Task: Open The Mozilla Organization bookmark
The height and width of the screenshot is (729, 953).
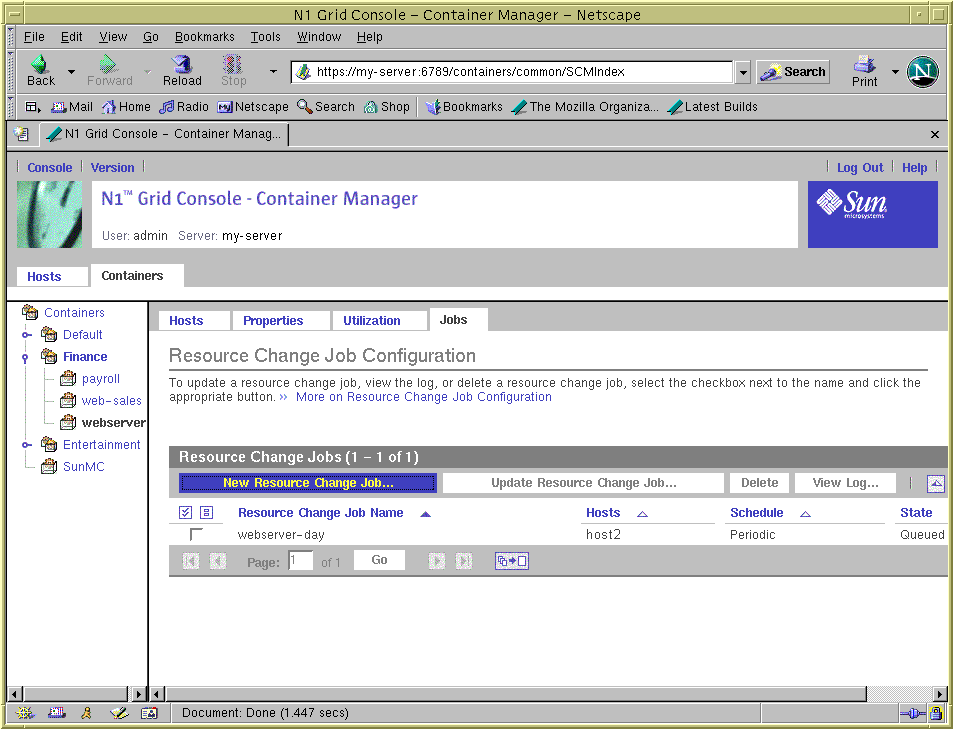Action: pyautogui.click(x=585, y=107)
